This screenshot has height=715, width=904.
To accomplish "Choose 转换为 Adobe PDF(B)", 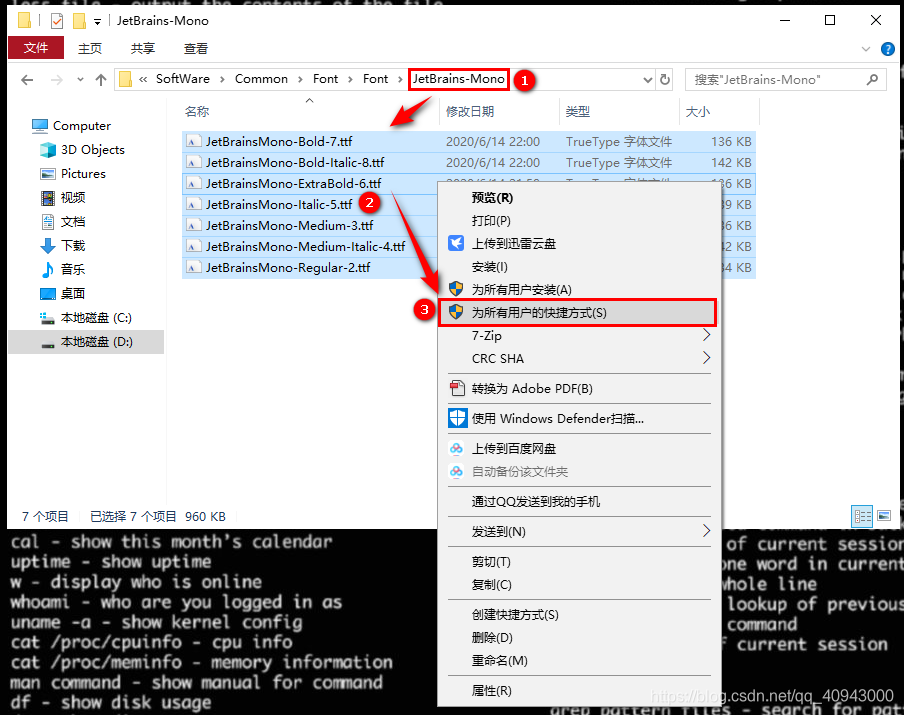I will pos(579,389).
